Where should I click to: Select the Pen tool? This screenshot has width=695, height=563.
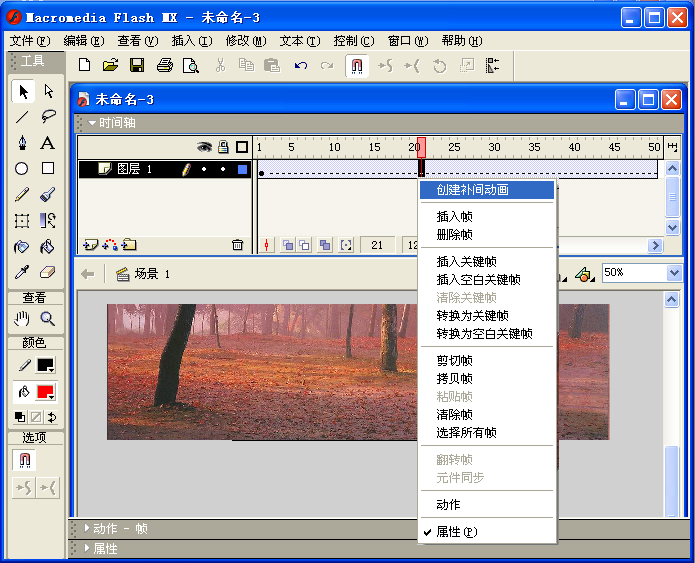[22, 143]
